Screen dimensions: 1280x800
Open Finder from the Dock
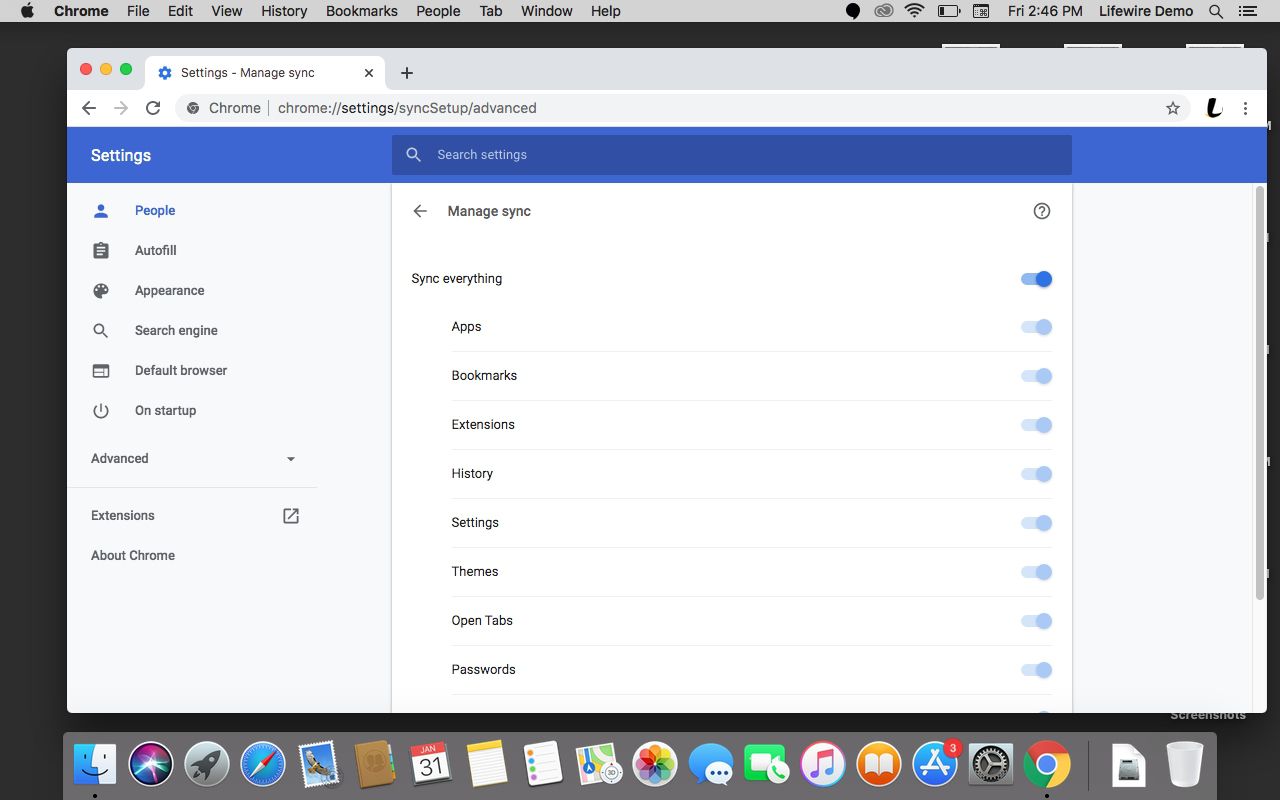[x=95, y=765]
